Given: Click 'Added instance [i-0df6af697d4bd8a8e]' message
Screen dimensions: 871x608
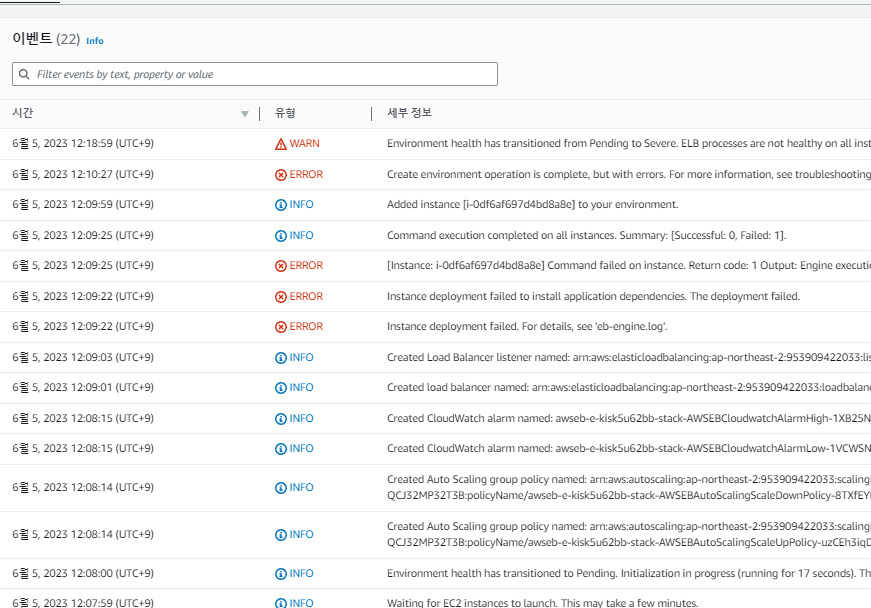Looking at the screenshot, I should 533,204.
